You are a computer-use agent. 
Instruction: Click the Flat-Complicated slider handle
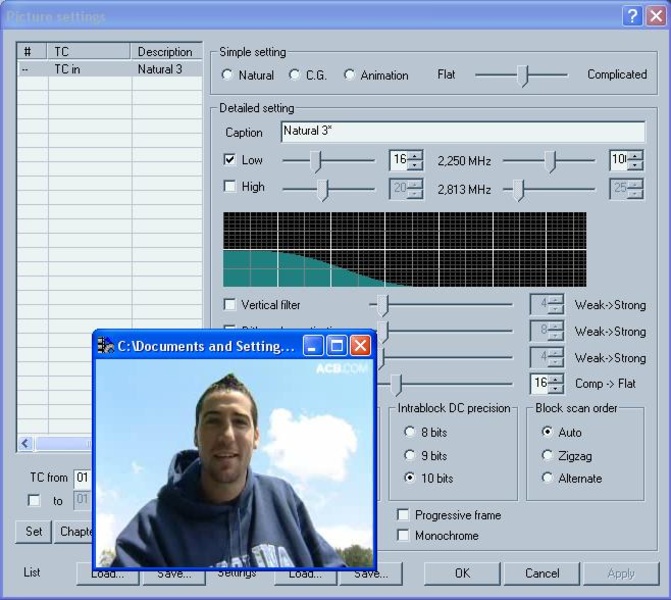[x=523, y=76]
